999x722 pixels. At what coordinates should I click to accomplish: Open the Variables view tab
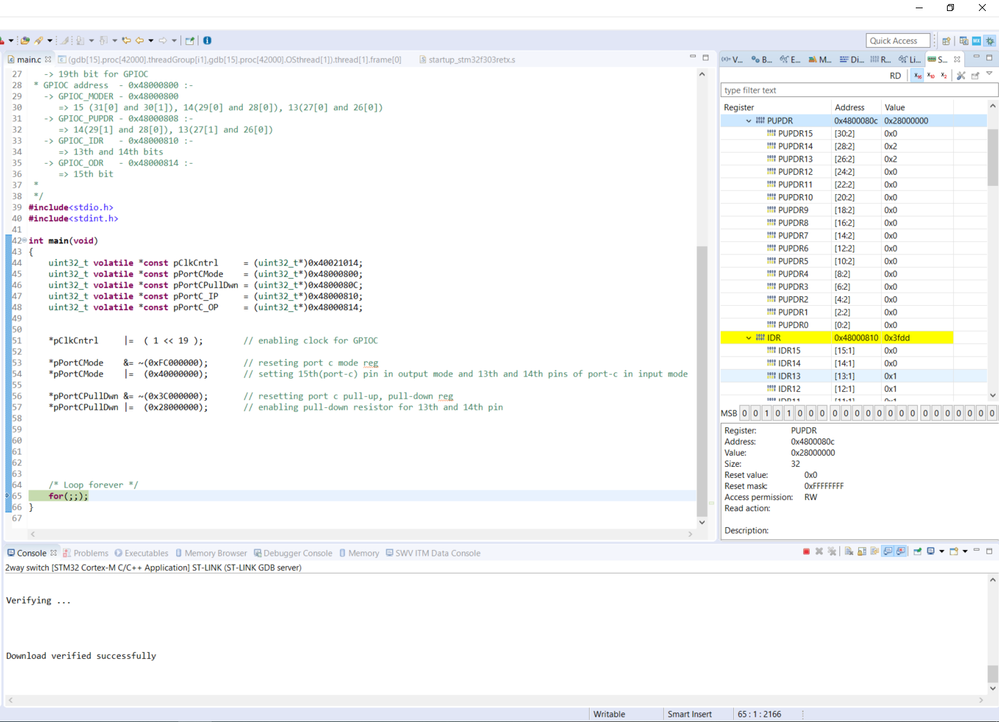732,59
